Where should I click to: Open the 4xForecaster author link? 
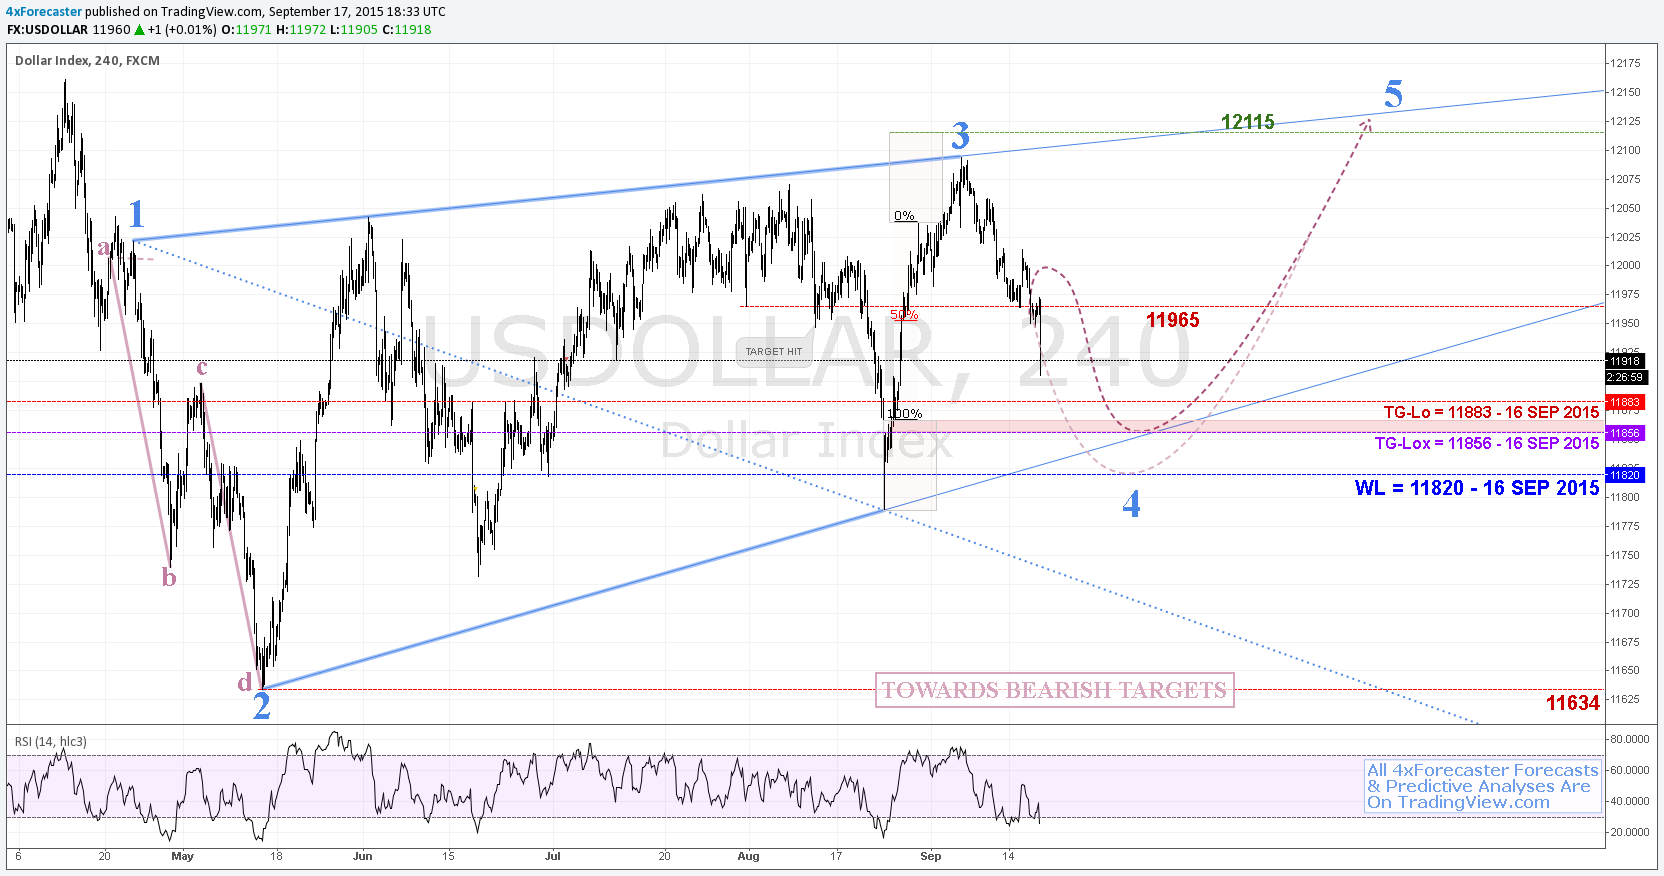[x=44, y=12]
